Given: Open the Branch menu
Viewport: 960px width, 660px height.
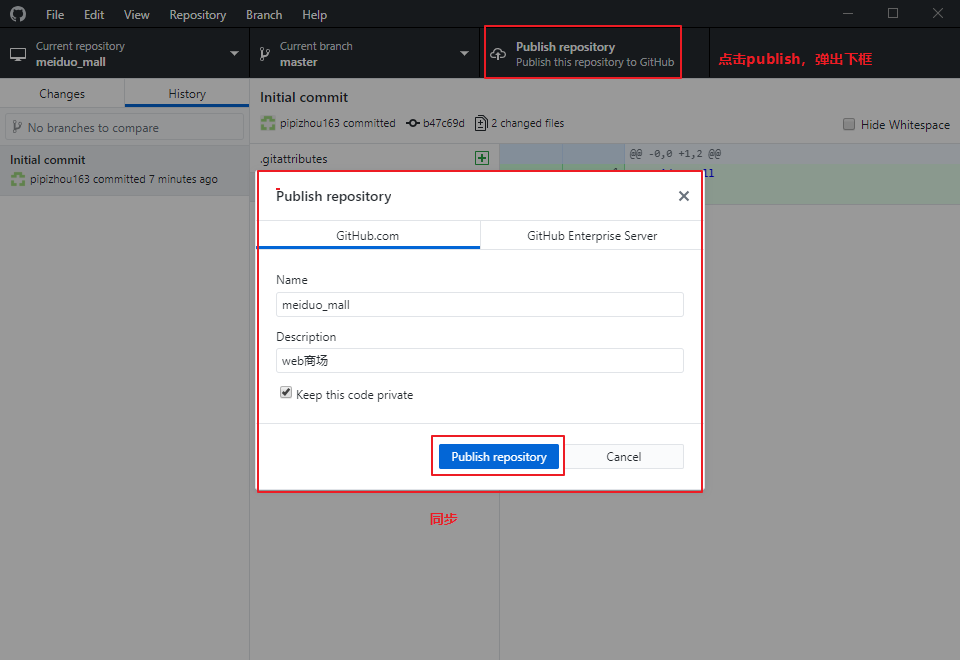Looking at the screenshot, I should coord(264,15).
